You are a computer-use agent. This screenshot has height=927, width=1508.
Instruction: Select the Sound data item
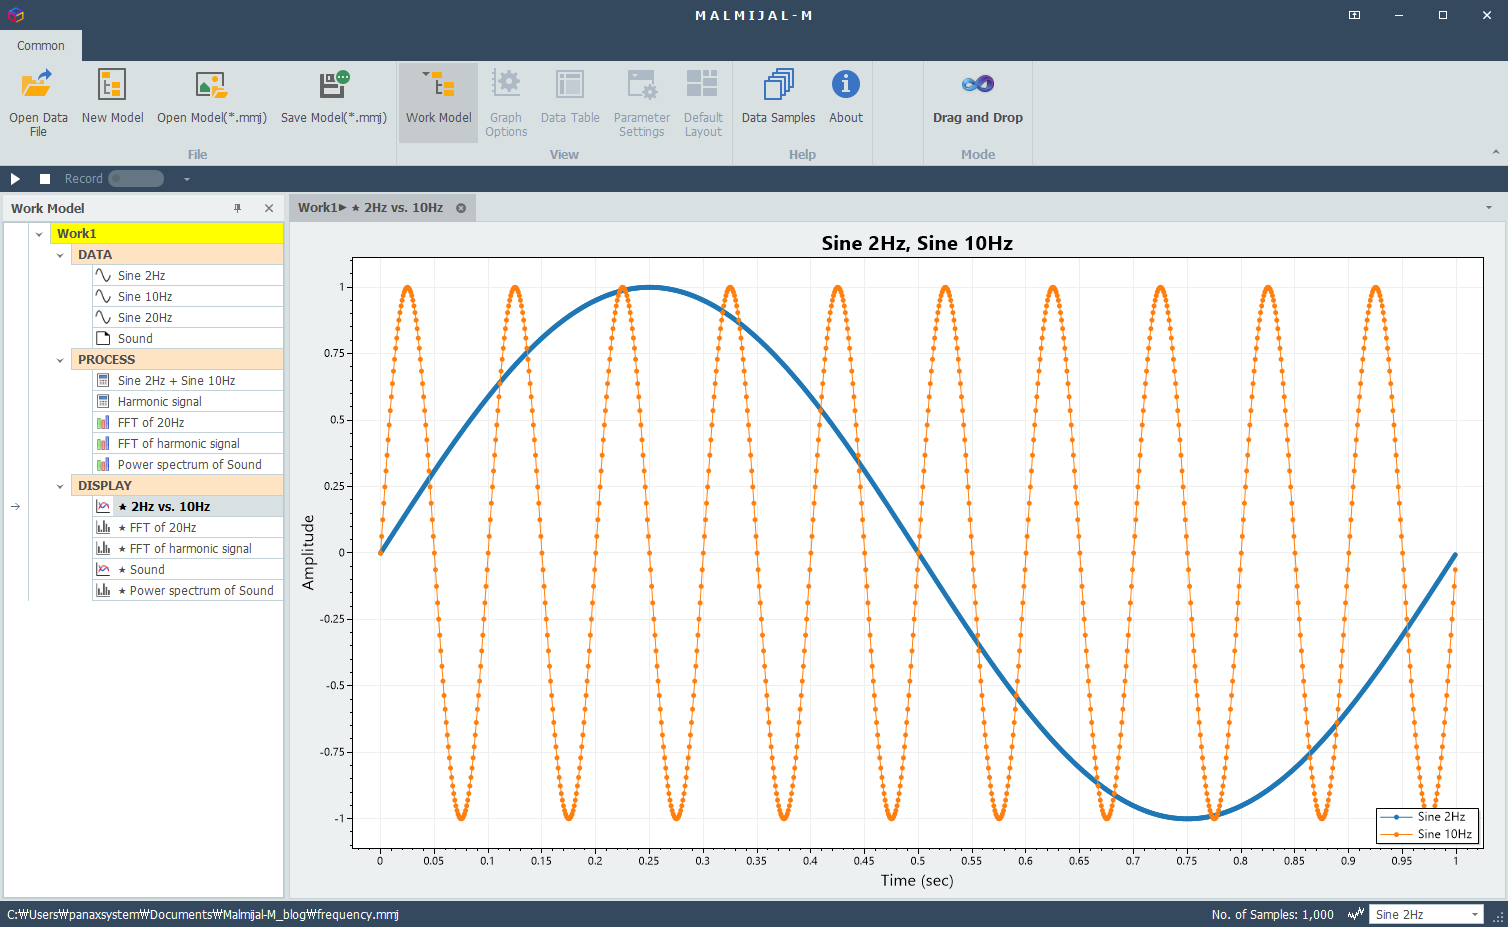(x=188, y=339)
